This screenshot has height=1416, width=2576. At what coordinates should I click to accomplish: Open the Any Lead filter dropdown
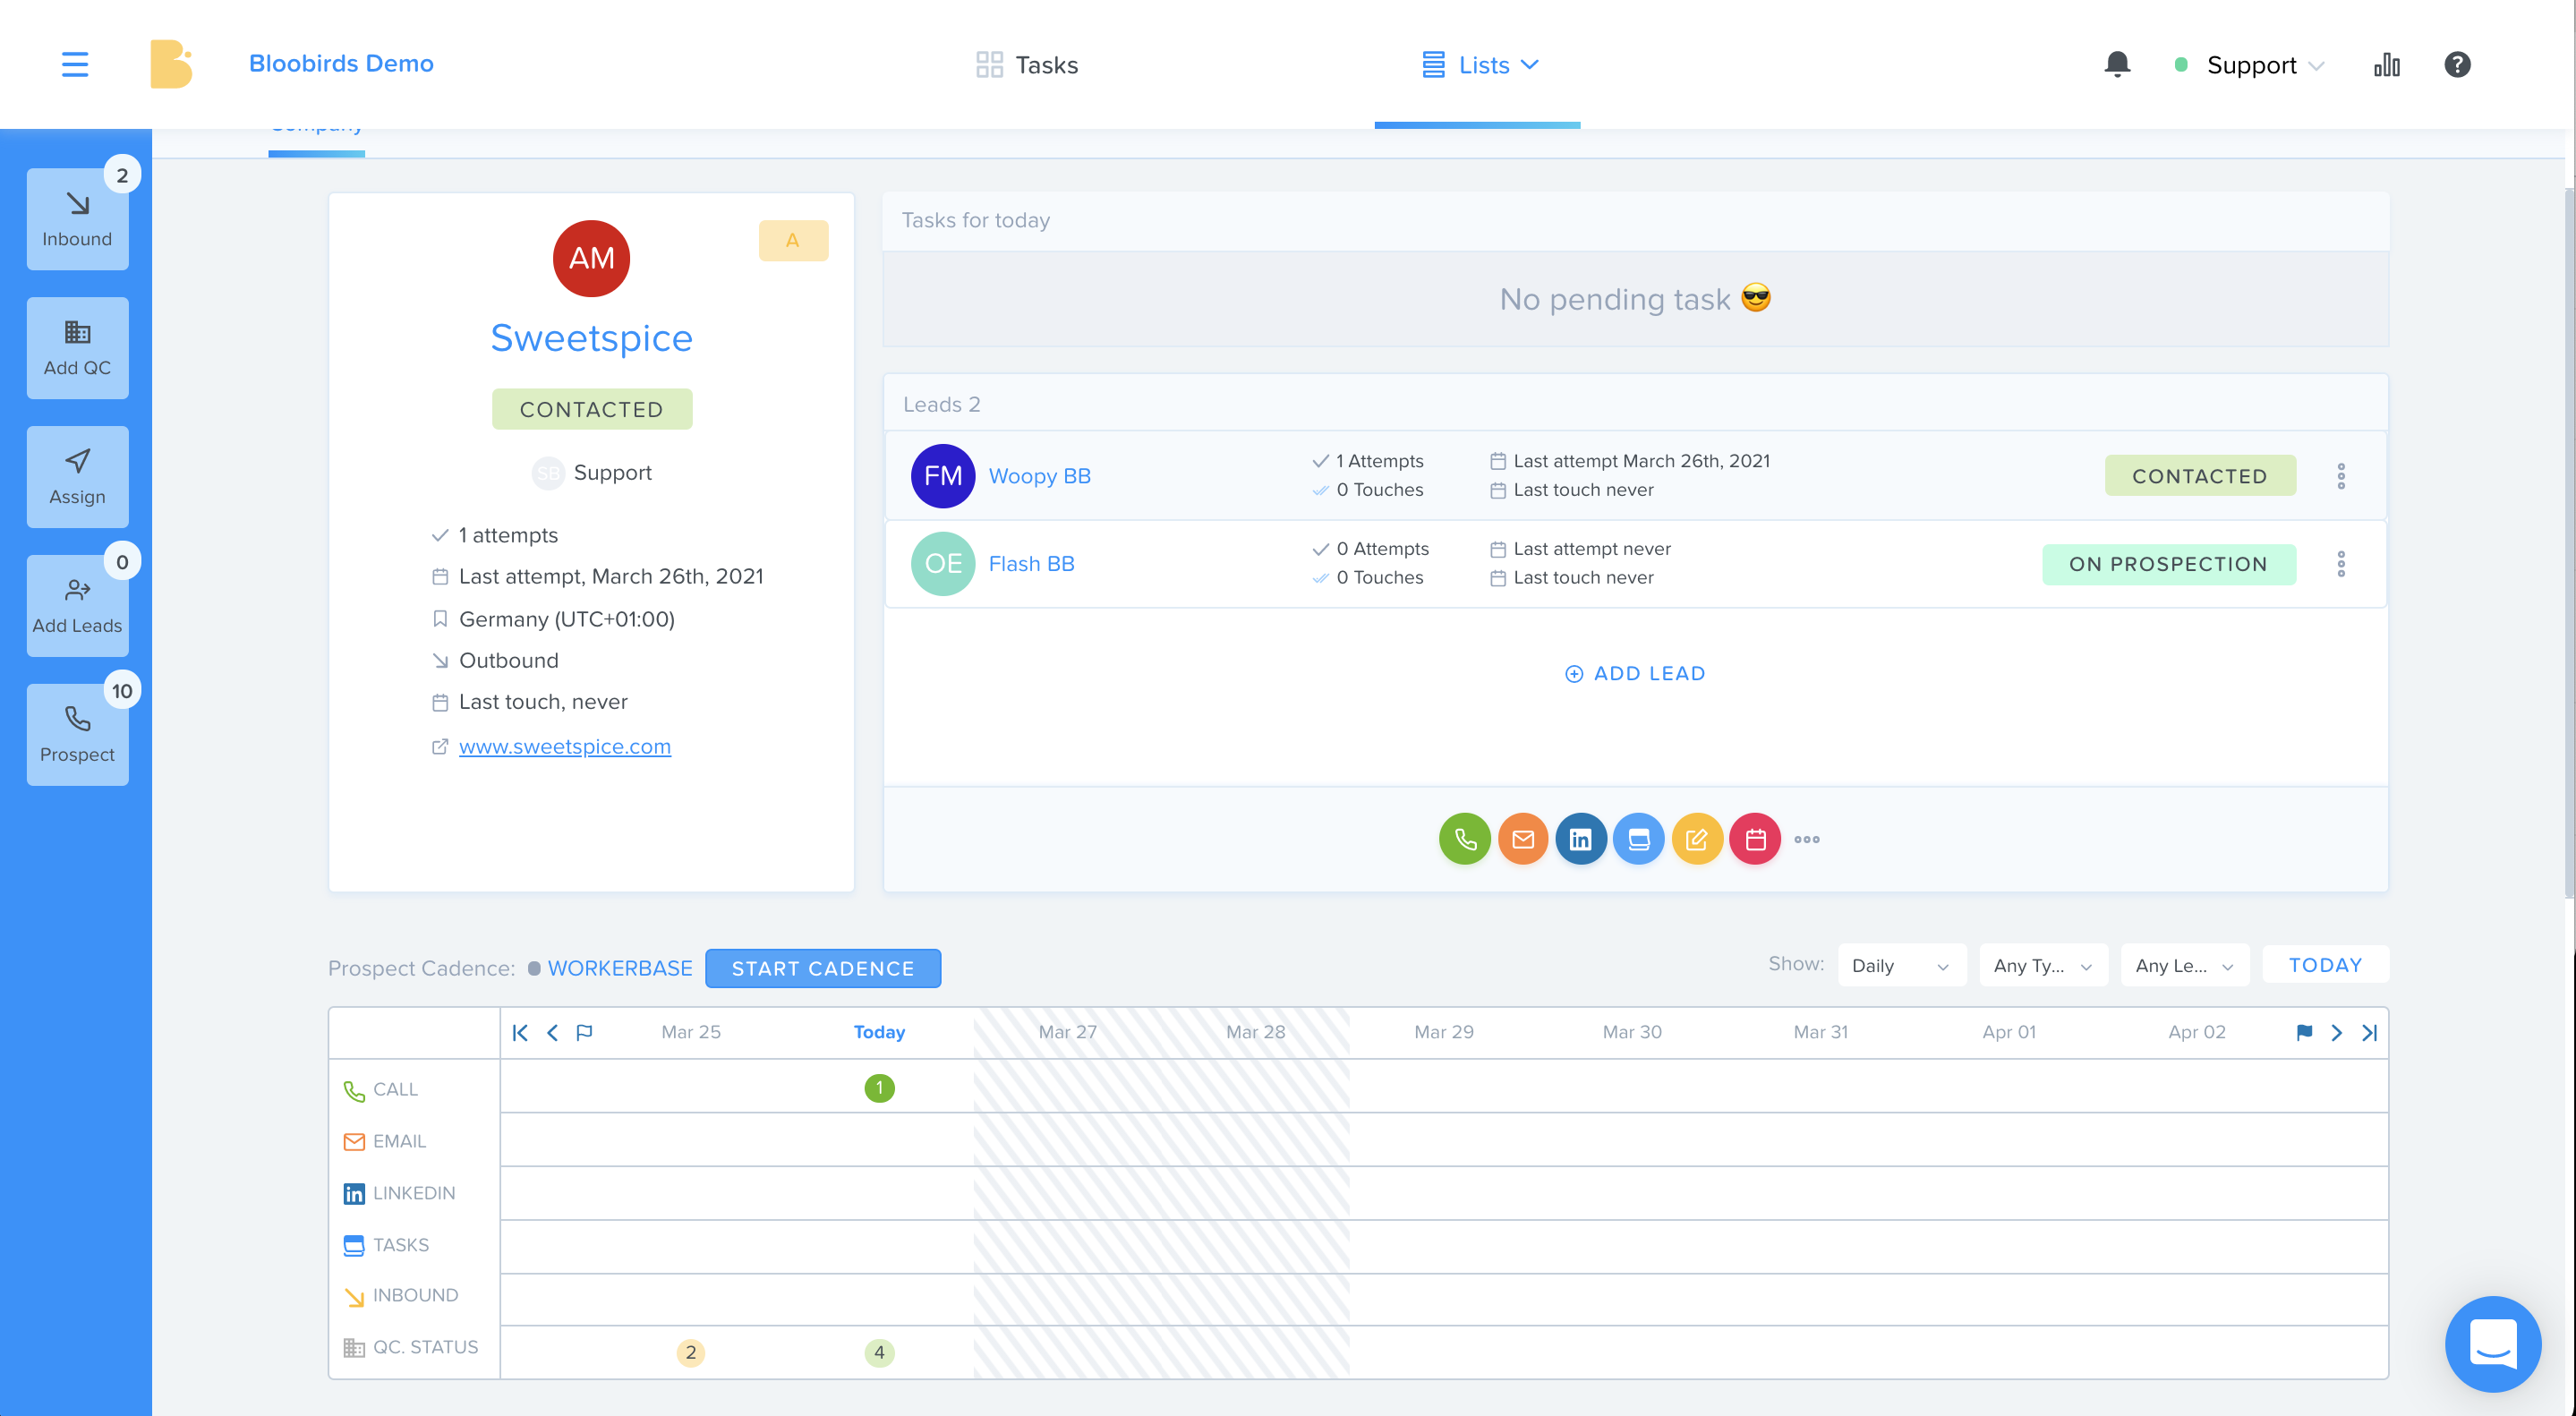2185,965
